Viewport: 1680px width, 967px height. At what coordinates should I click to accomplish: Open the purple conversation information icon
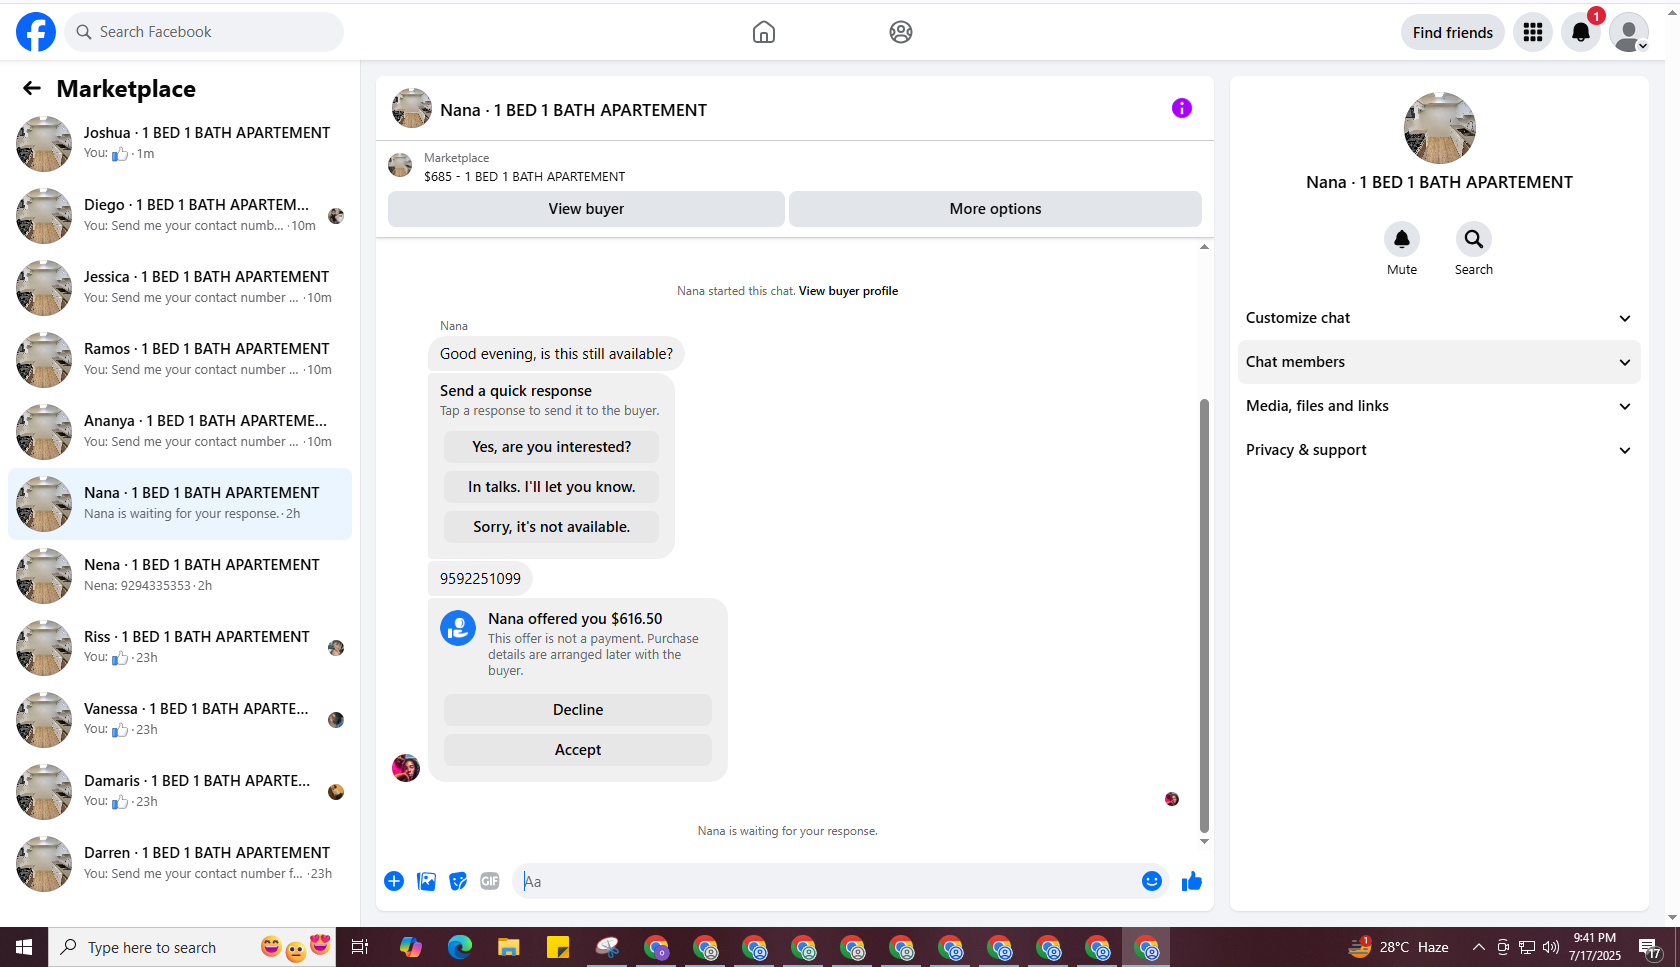(x=1182, y=108)
